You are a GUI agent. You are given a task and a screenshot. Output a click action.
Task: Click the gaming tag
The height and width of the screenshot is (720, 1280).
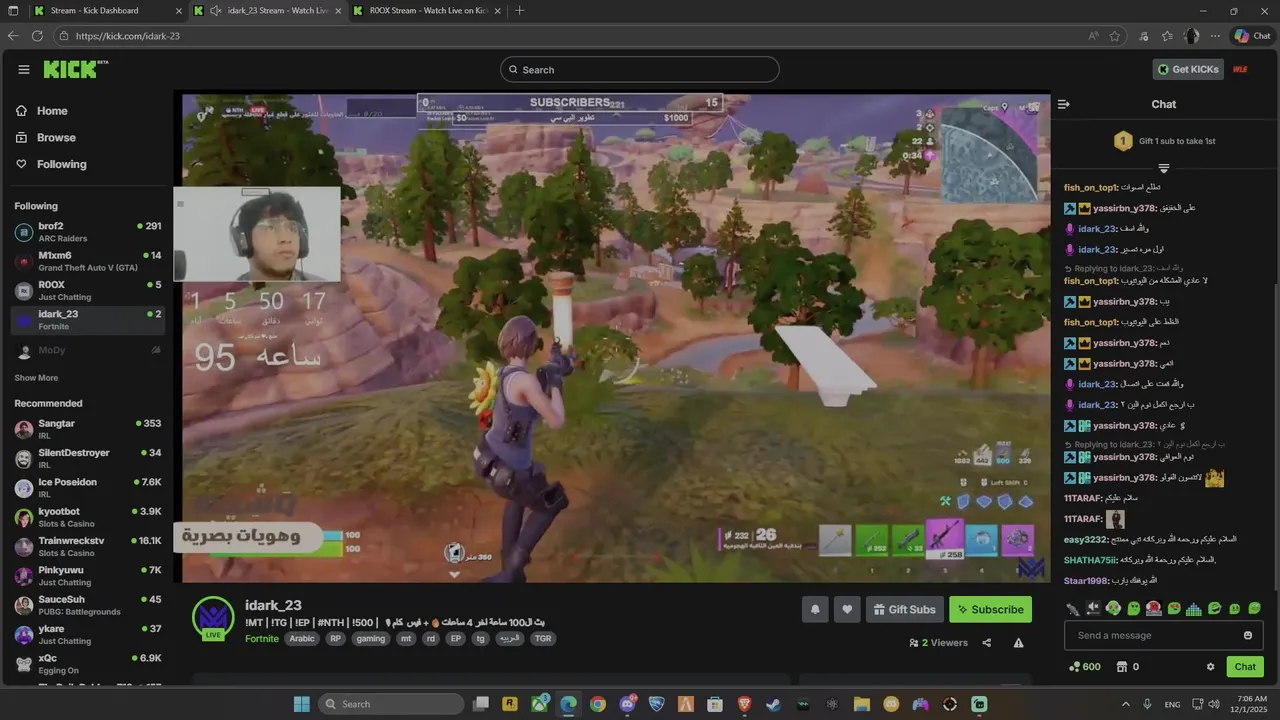click(x=370, y=639)
